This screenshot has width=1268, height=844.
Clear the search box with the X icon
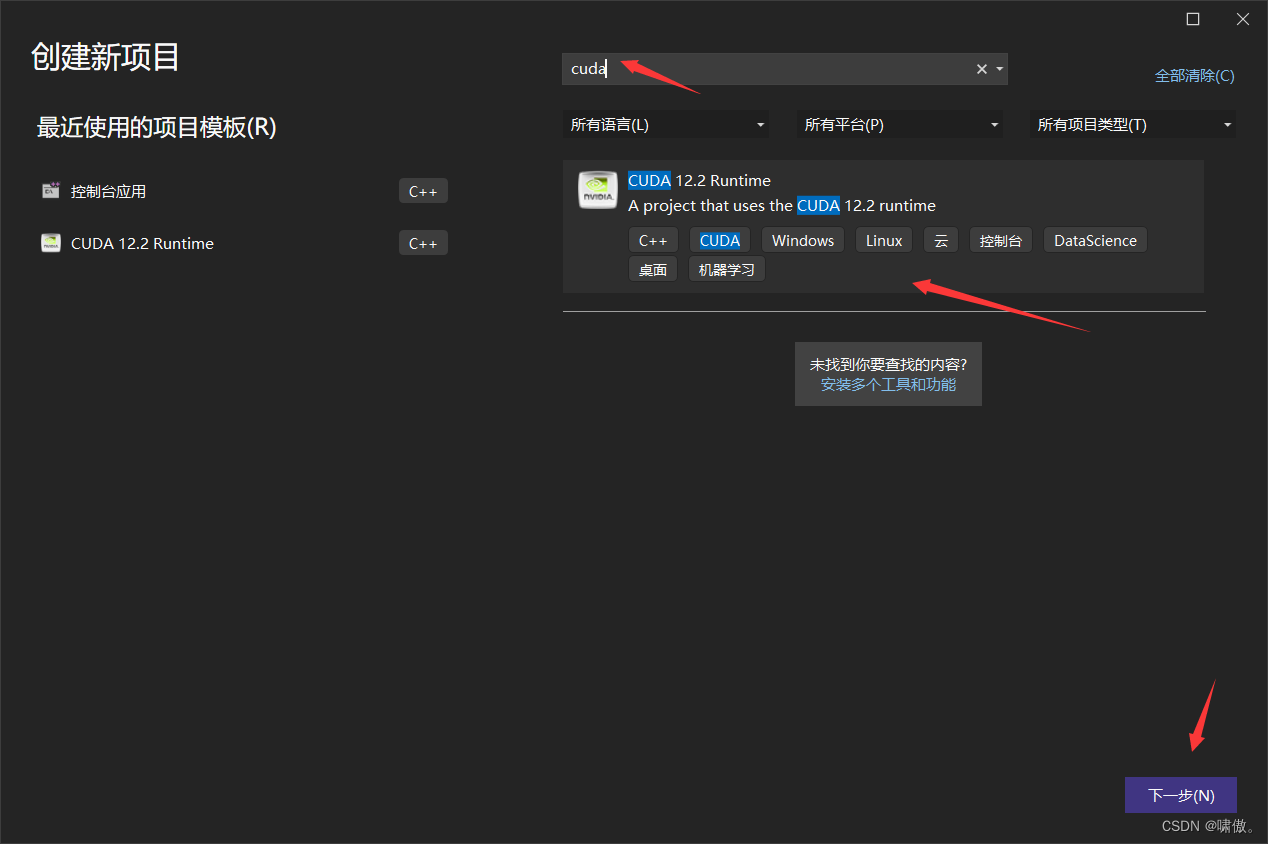tap(981, 68)
